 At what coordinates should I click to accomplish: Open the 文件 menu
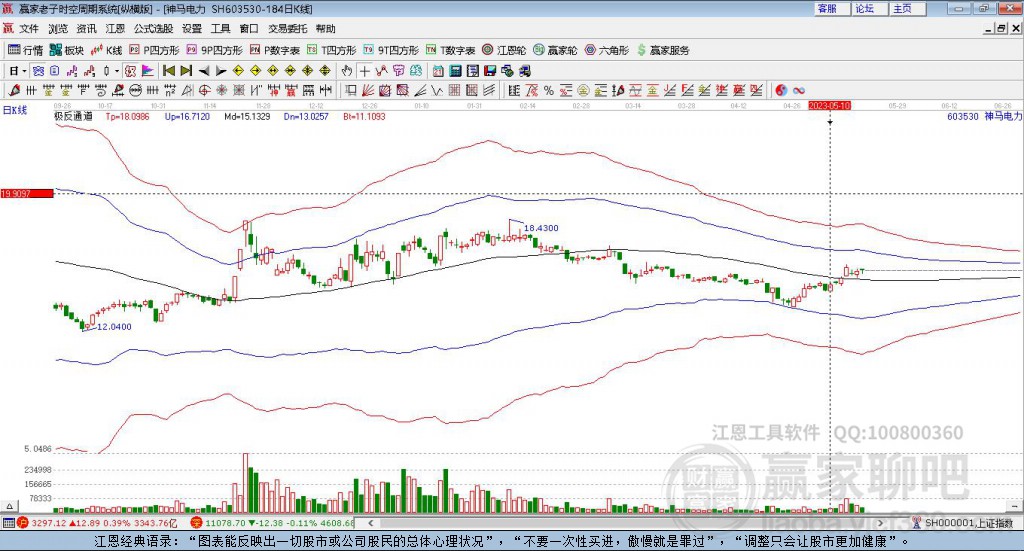click(x=29, y=29)
